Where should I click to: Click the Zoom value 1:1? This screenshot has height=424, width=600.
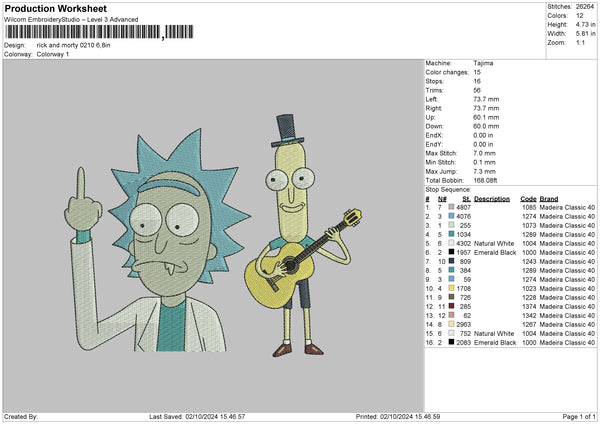tap(580, 42)
